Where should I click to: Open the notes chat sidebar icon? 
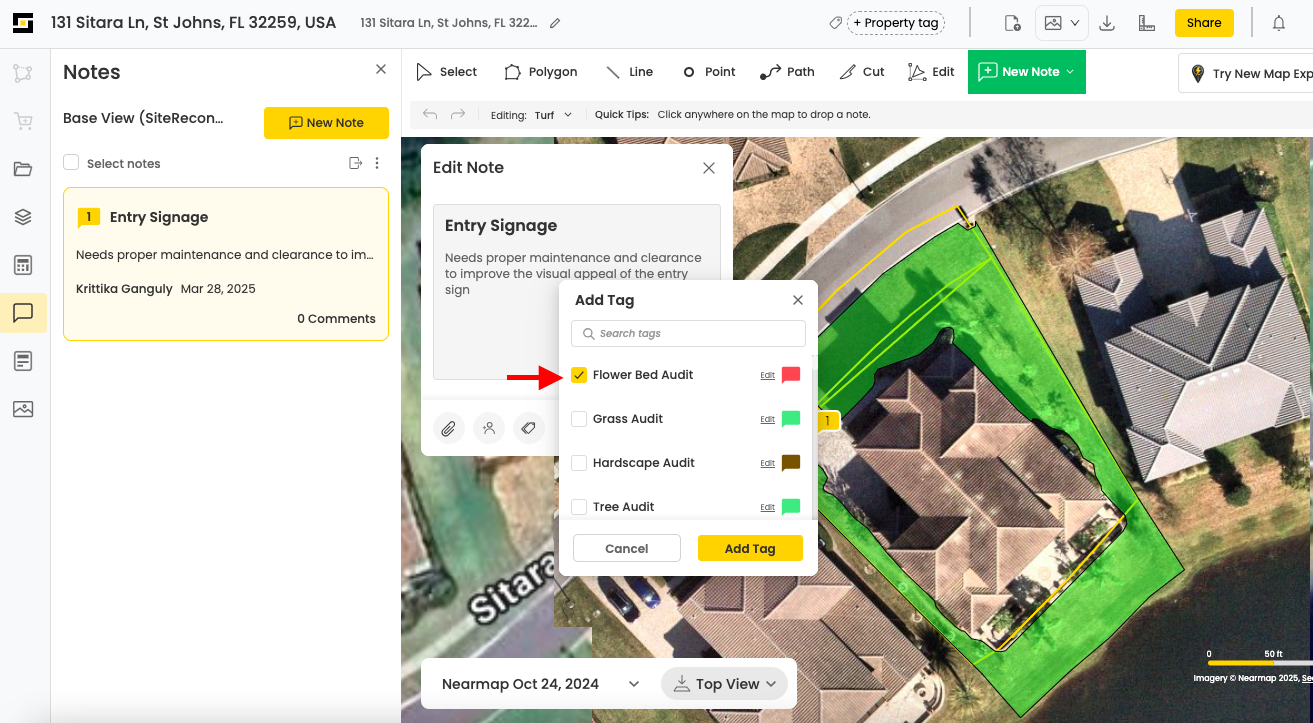23,313
